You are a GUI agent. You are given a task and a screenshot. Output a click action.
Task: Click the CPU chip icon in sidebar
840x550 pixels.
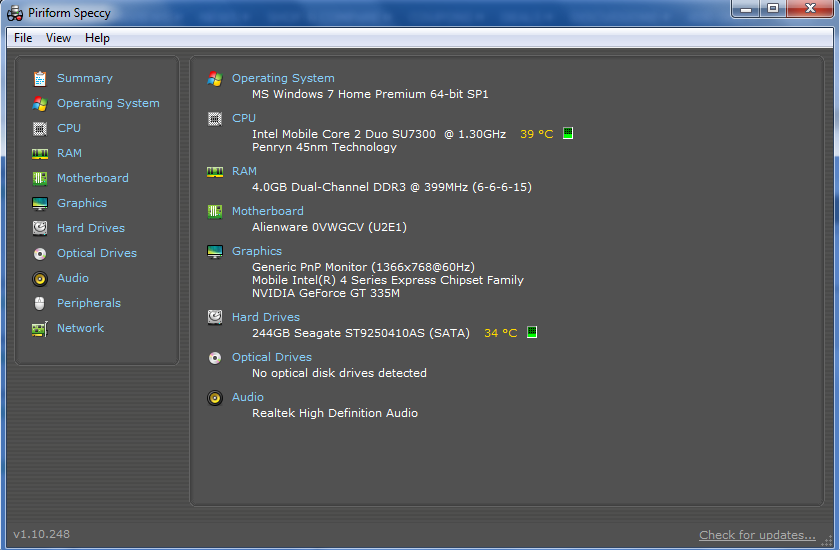[x=40, y=129]
